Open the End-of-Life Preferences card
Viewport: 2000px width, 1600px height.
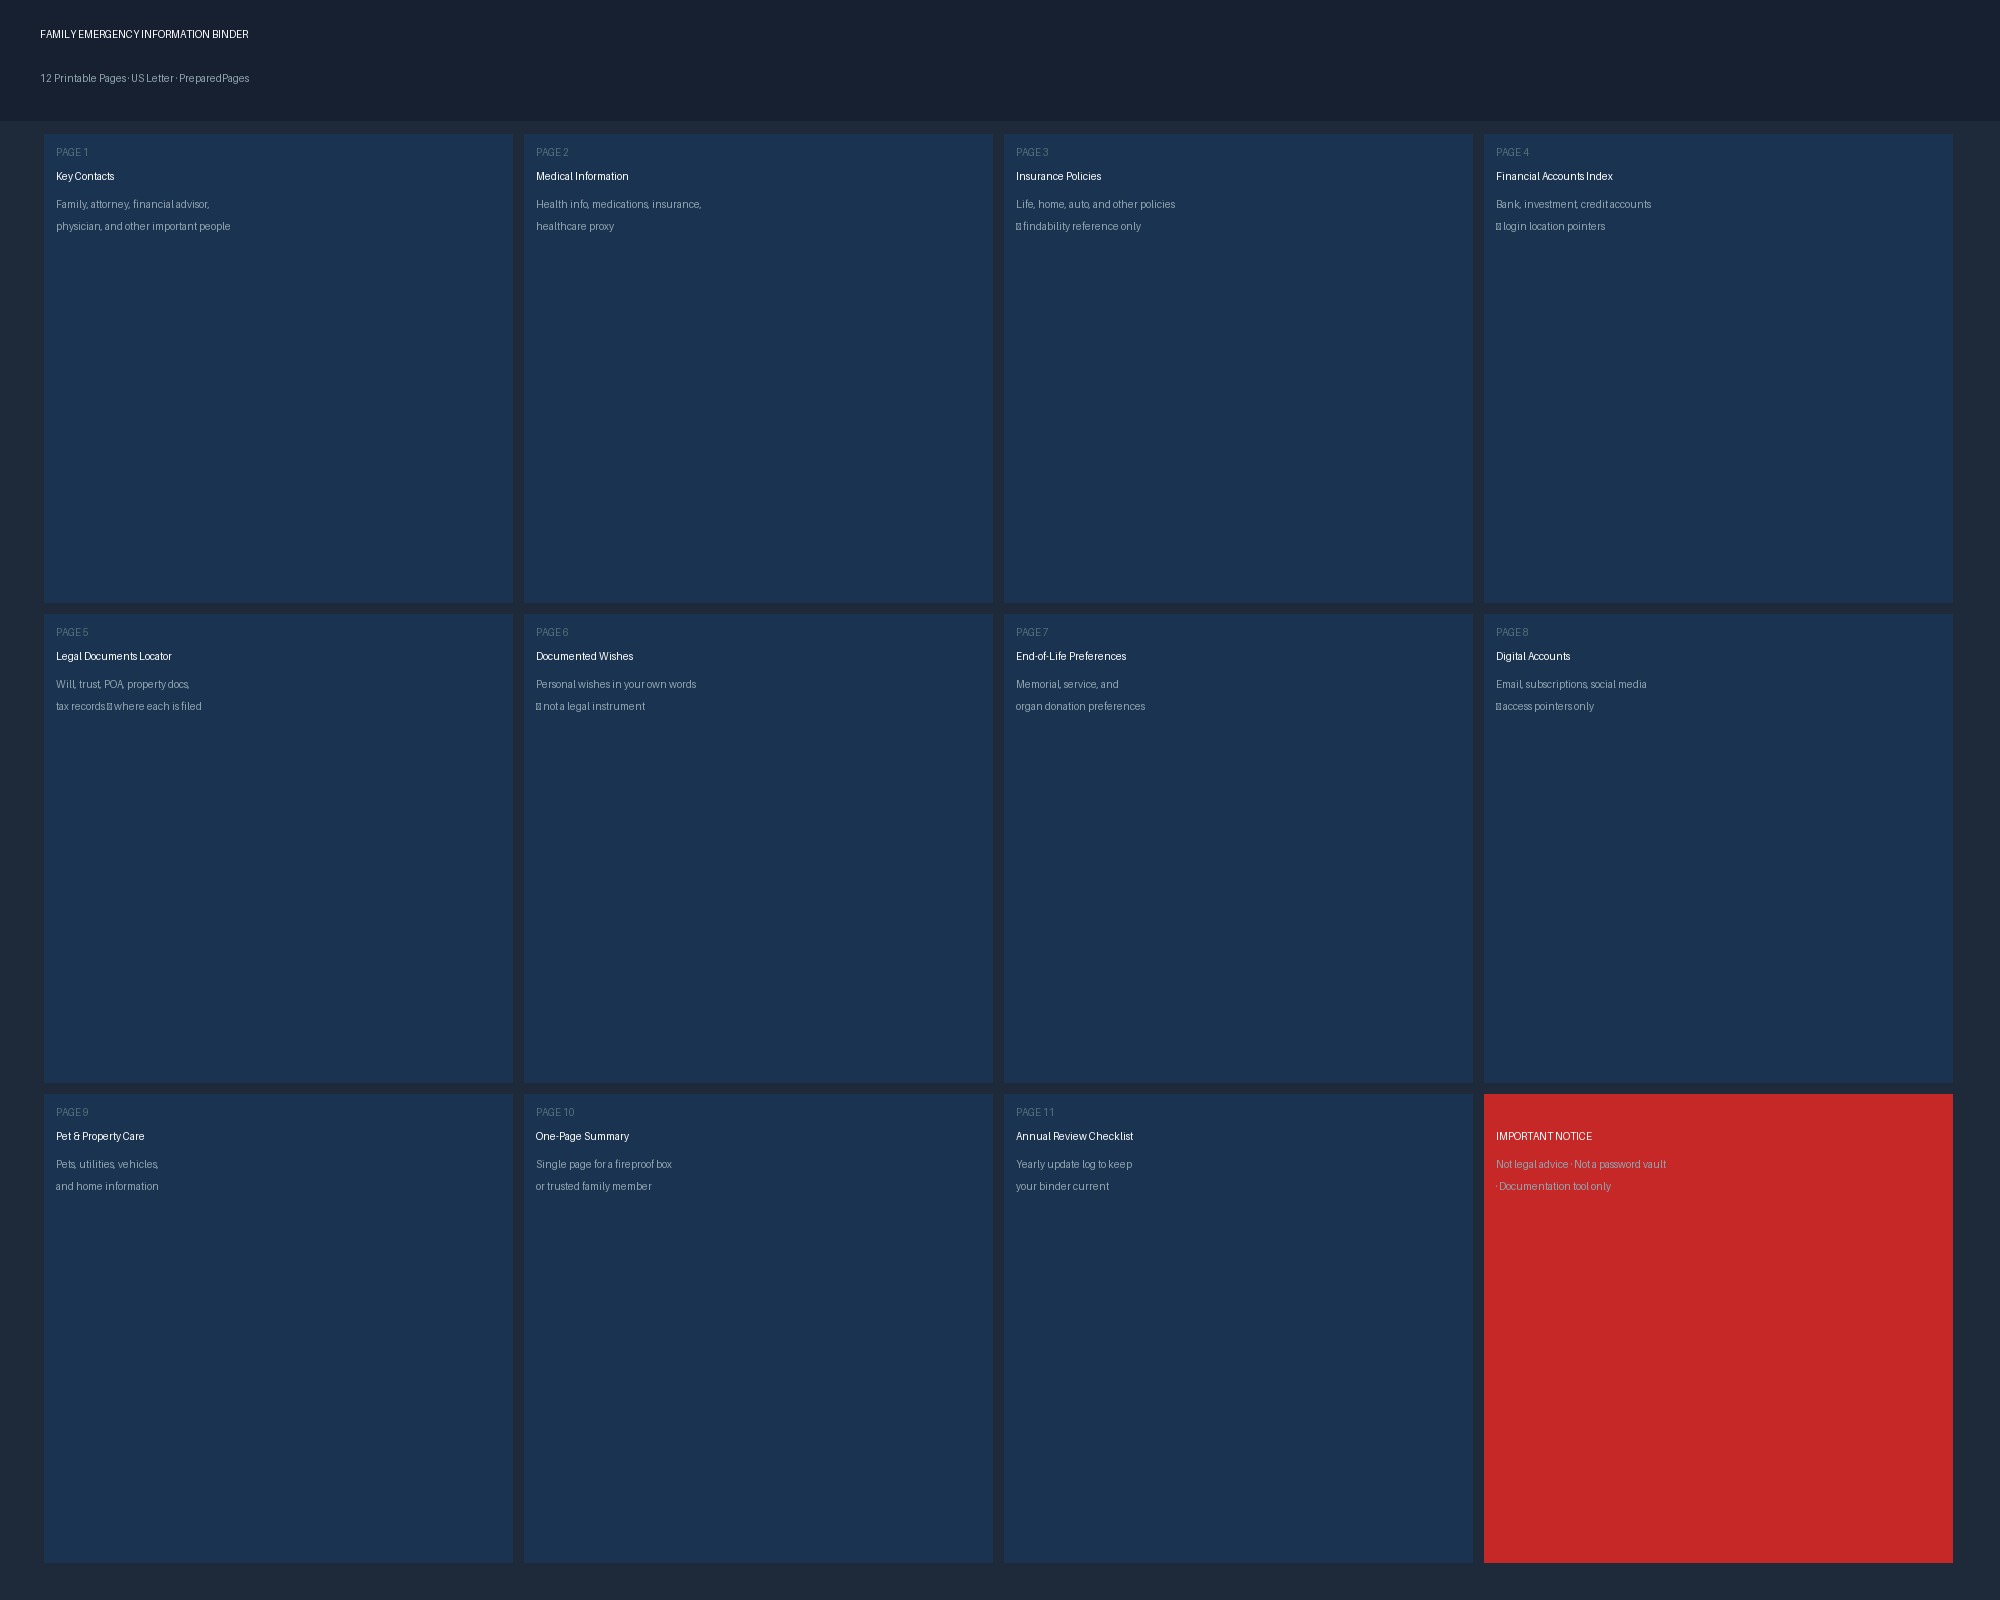click(1238, 848)
